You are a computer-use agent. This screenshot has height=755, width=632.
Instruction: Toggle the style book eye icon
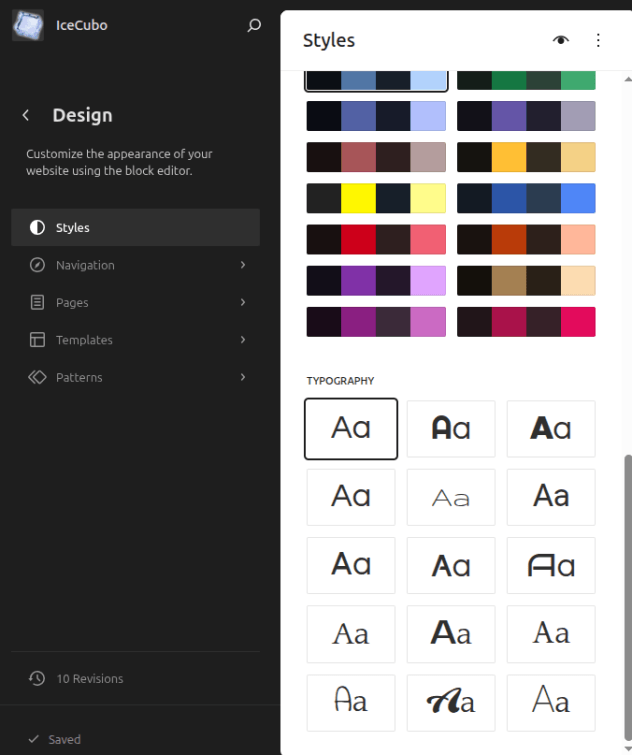tap(561, 40)
